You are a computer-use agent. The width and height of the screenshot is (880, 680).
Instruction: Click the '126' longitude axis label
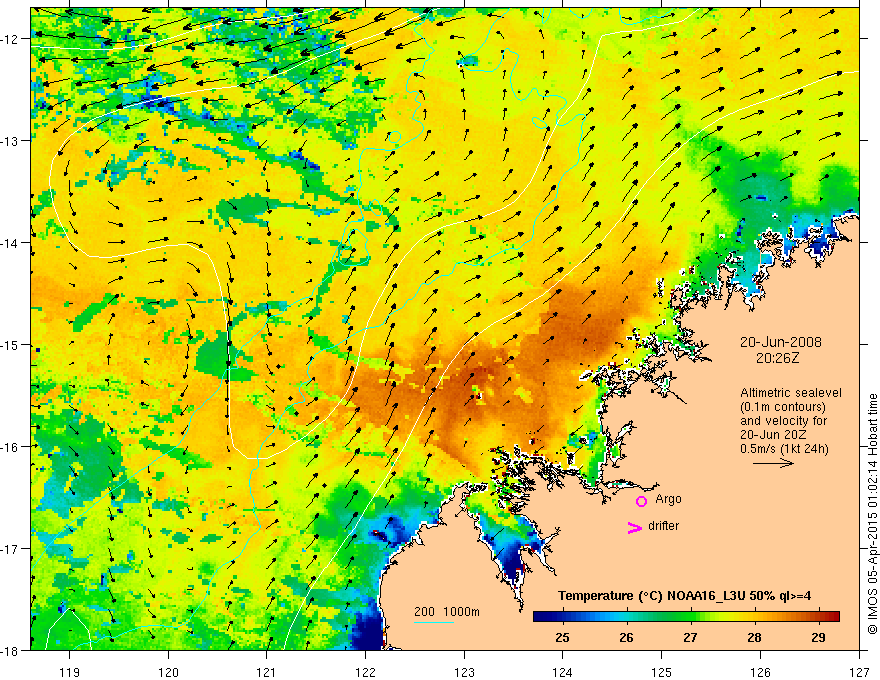coord(760,672)
